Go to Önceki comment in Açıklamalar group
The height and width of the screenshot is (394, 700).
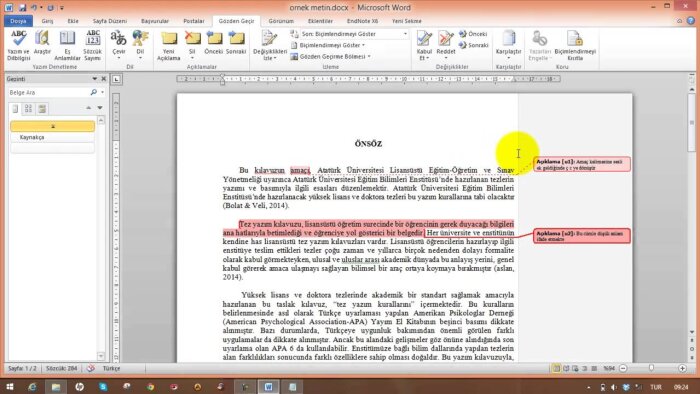pos(214,43)
